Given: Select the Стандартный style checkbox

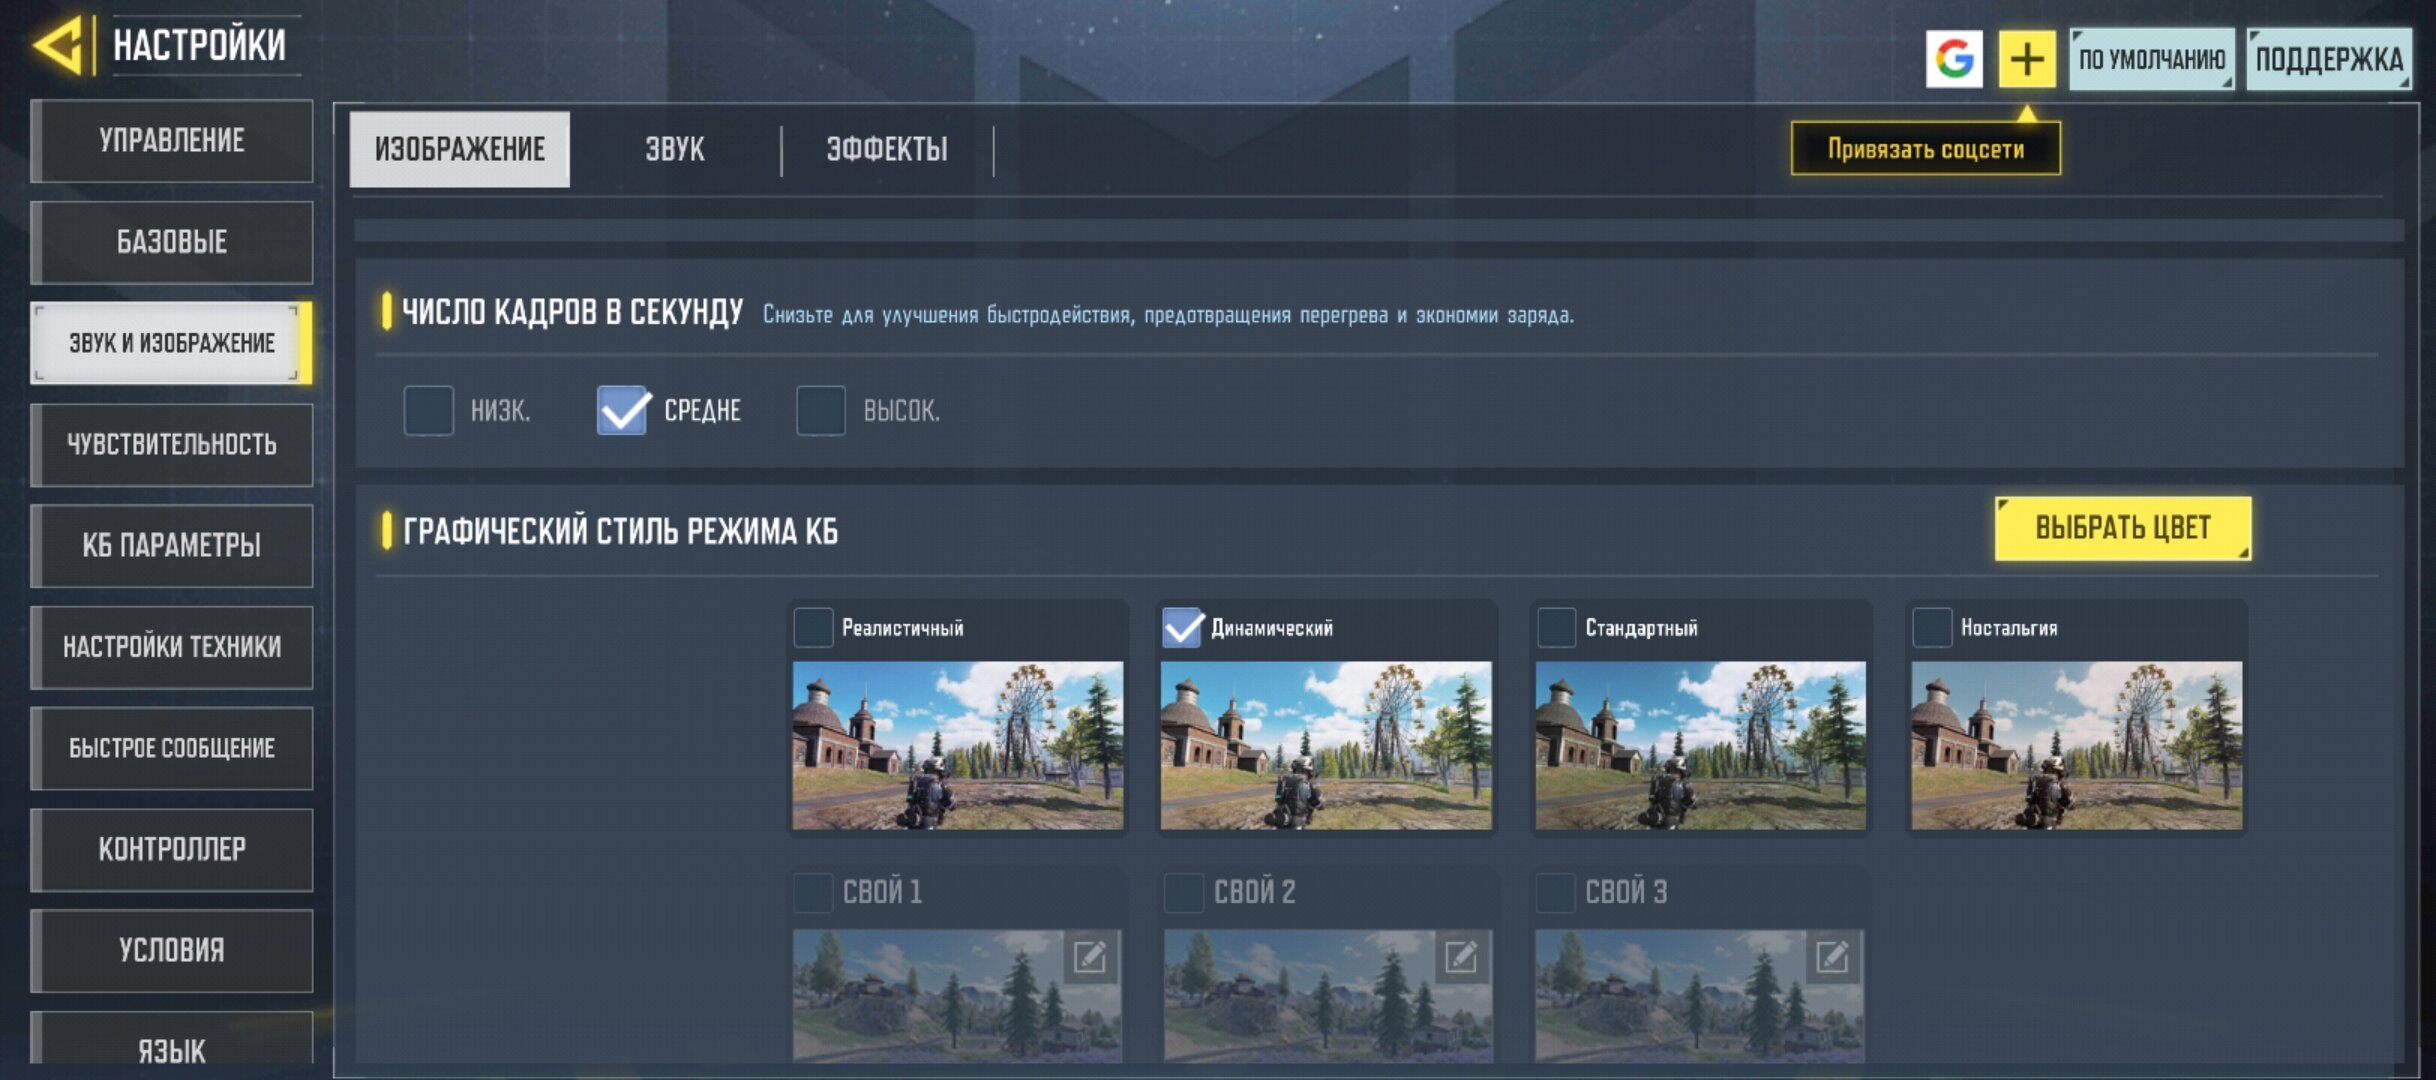Looking at the screenshot, I should pyautogui.click(x=1556, y=627).
